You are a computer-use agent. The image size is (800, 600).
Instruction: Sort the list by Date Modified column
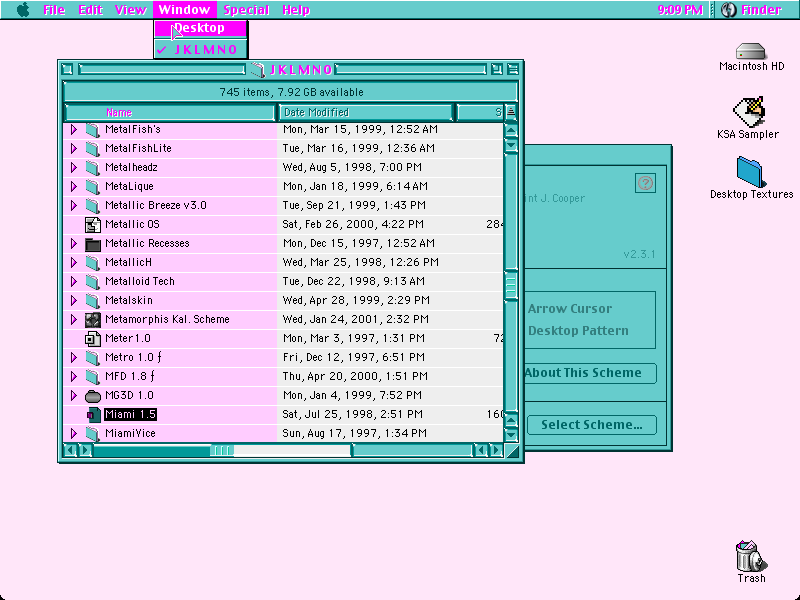click(x=365, y=112)
